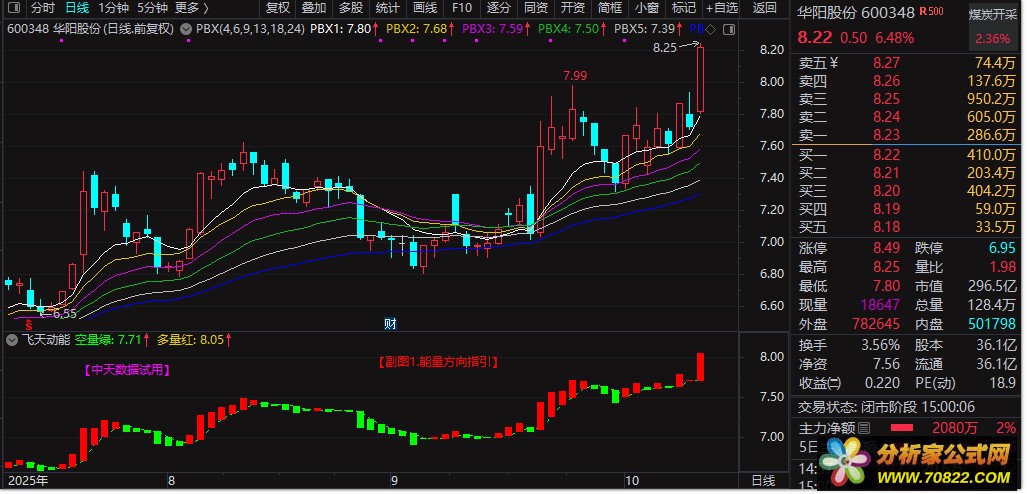This screenshot has height=494, width=1027.
Task: Open F10 company information
Action: [x=462, y=9]
